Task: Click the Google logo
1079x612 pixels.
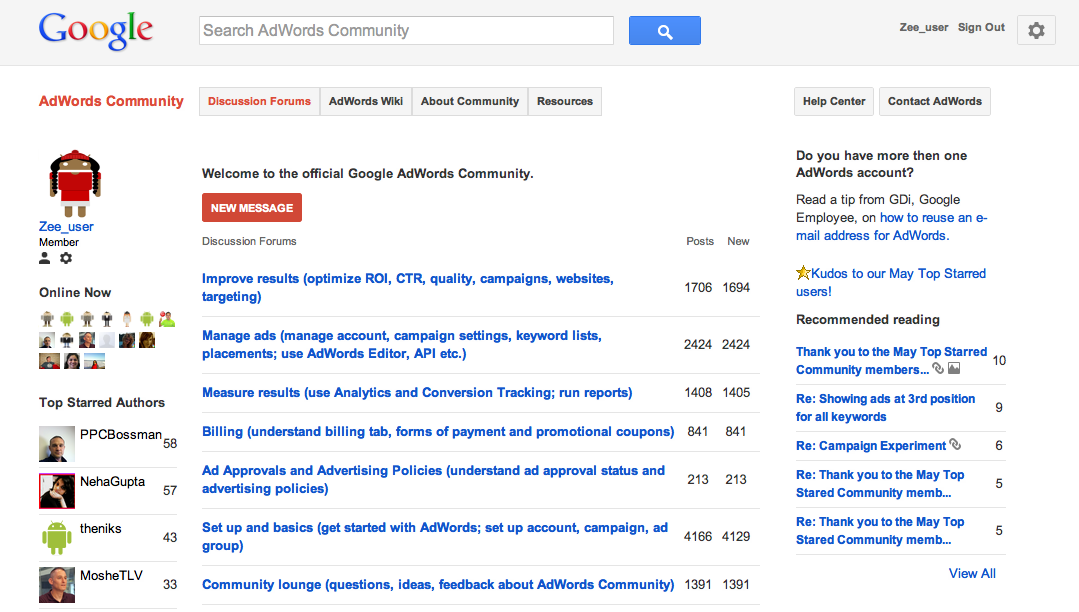Action: 96,30
